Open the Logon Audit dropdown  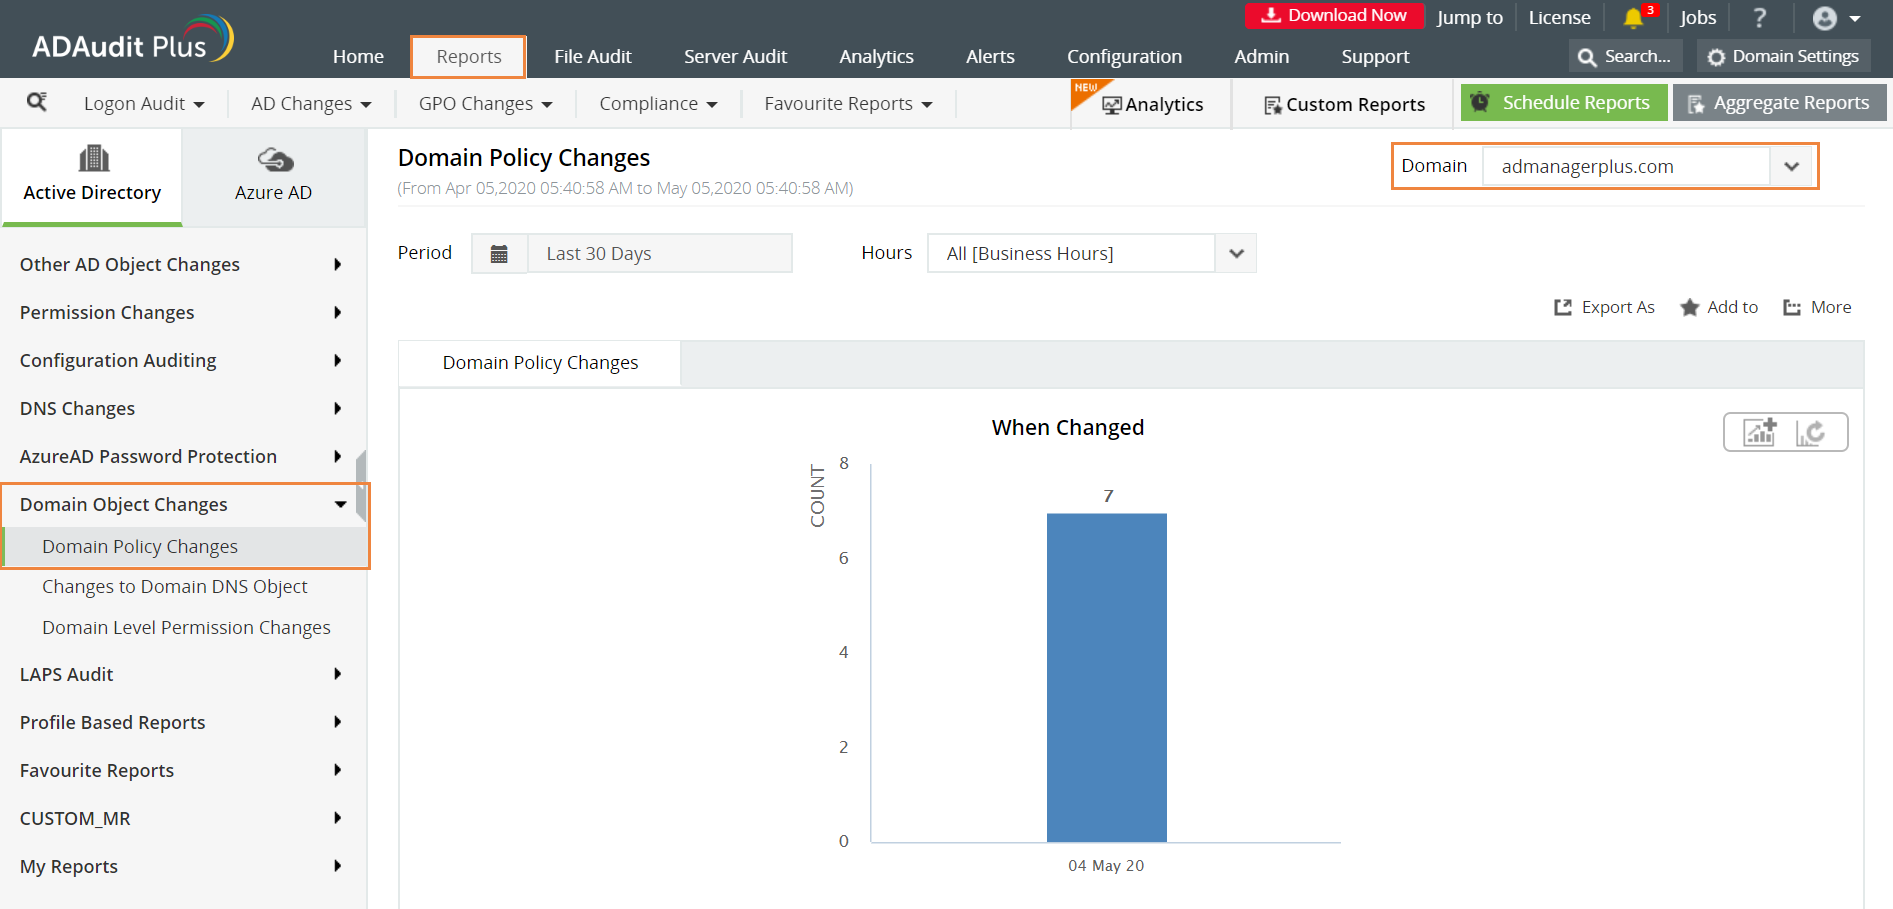point(144,104)
